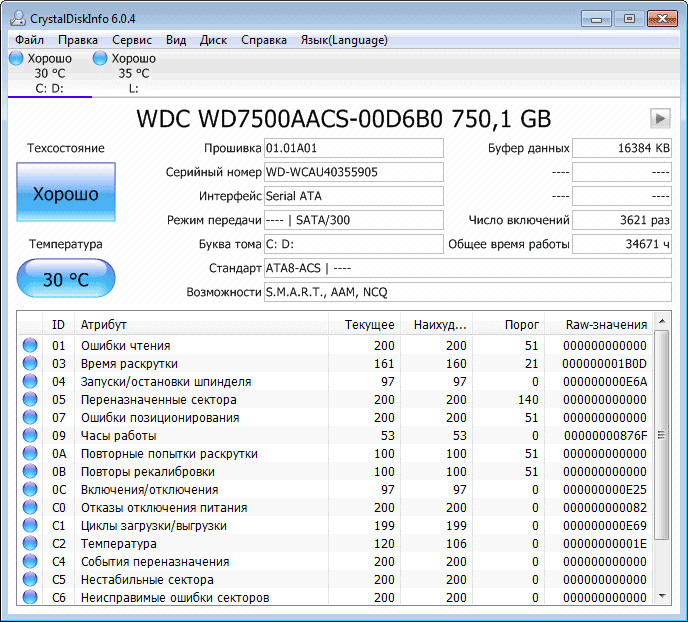Open the Язык(Language) menu
Image resolution: width=688 pixels, height=622 pixels.
pyautogui.click(x=344, y=40)
